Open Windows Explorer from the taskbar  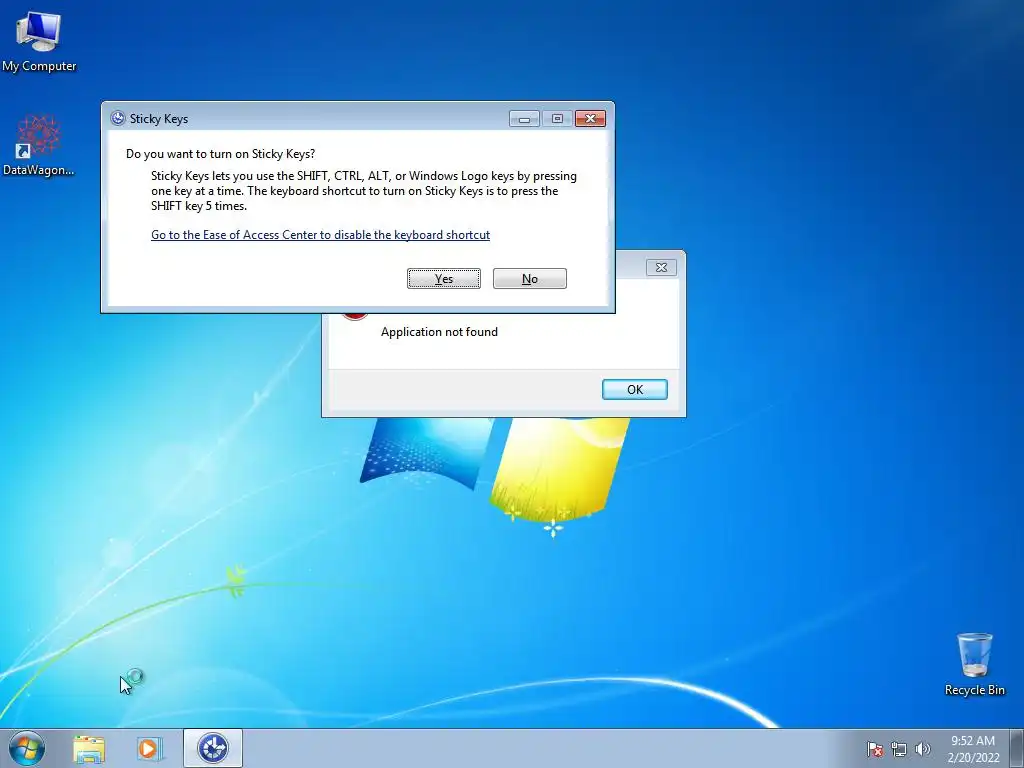[89, 749]
